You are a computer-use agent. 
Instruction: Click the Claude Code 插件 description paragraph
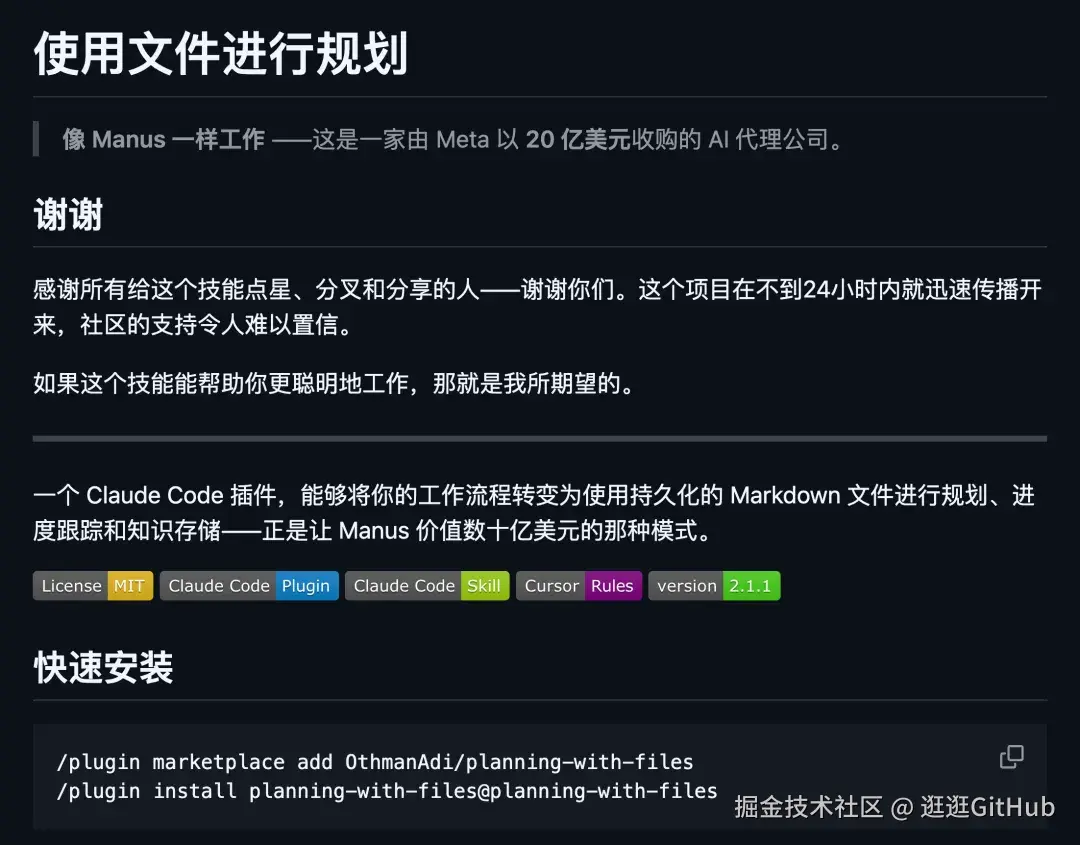tap(540, 512)
